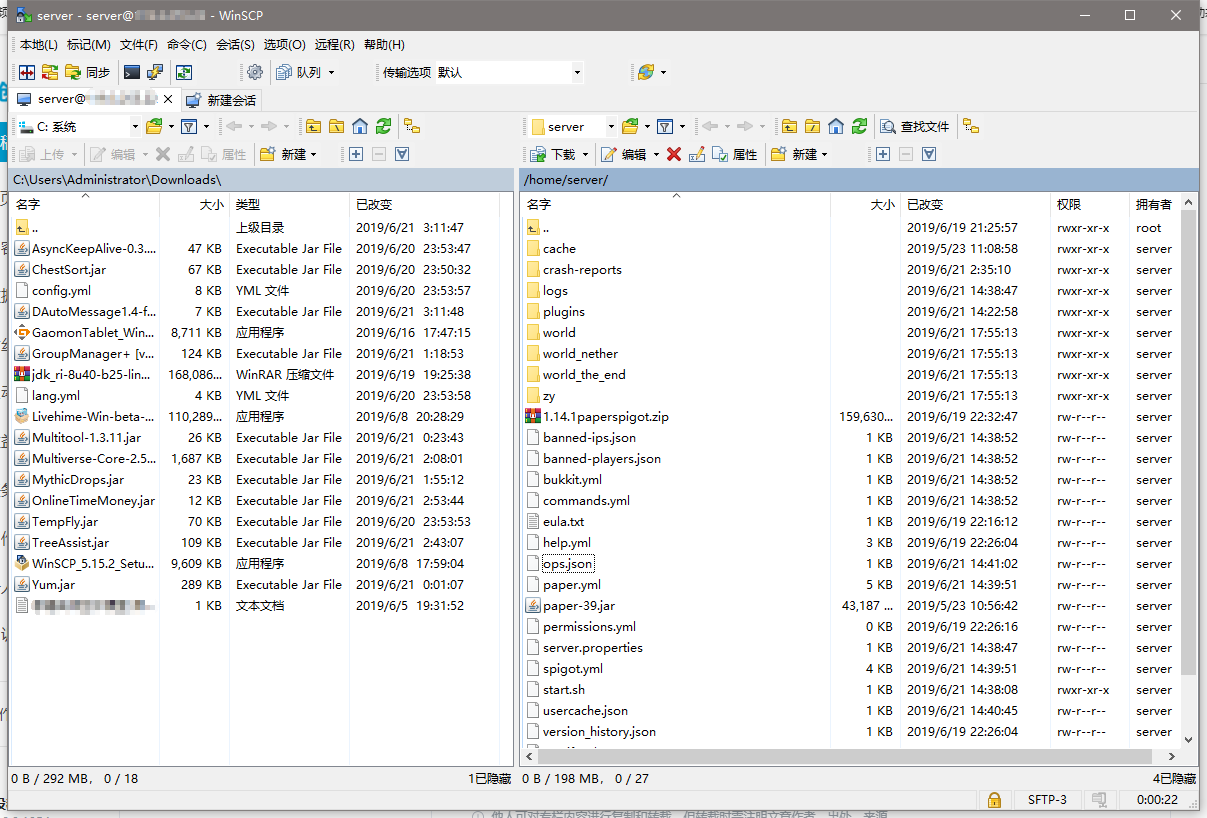Go to the parent directory in the remote panel
The height and width of the screenshot is (818, 1207).
point(790,126)
